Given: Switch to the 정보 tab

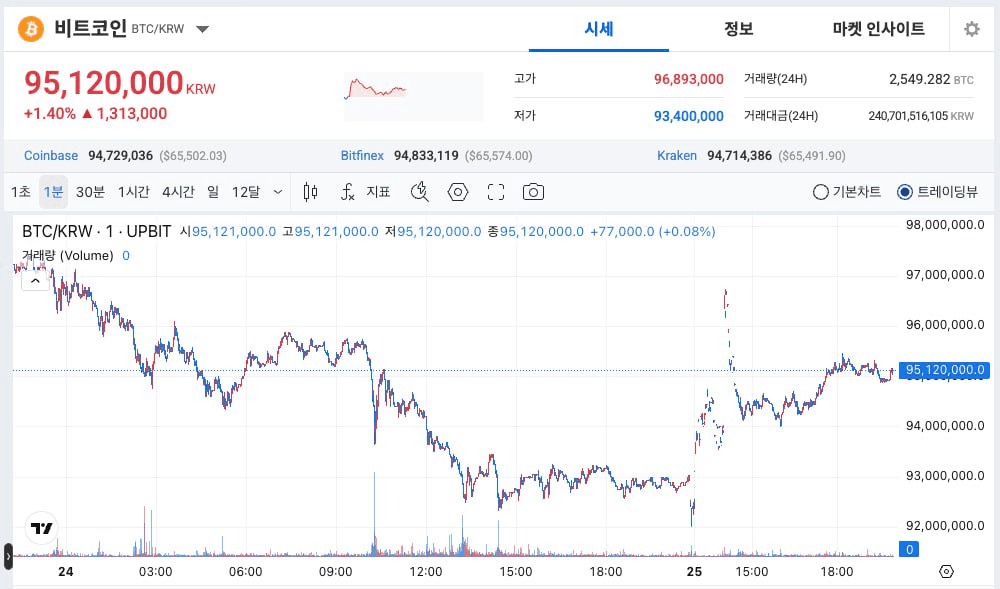Looking at the screenshot, I should coord(738,29).
